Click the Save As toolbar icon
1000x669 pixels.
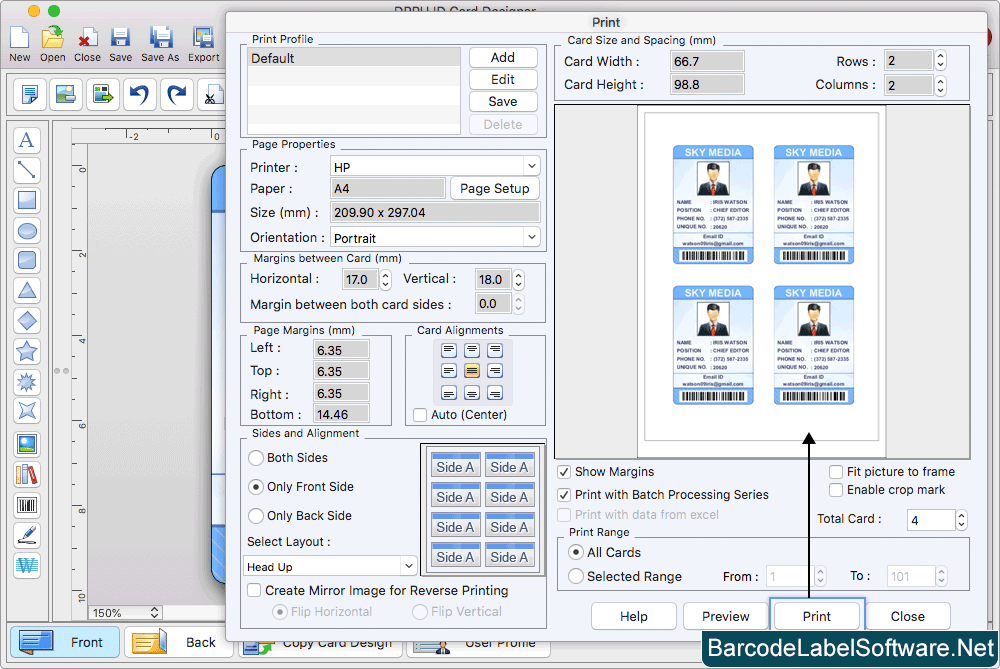(160, 45)
